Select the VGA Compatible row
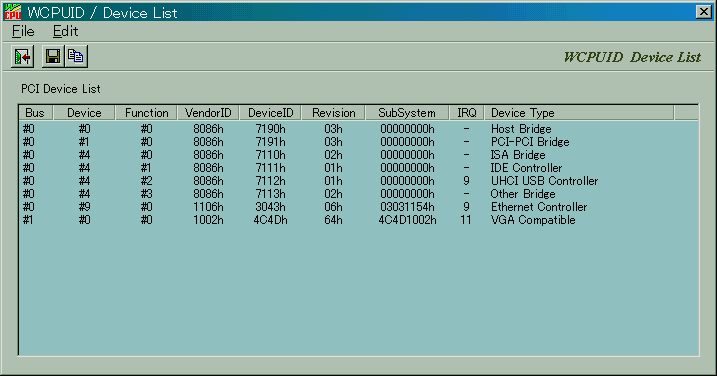Viewport: 717px width, 376px height. click(x=358, y=220)
